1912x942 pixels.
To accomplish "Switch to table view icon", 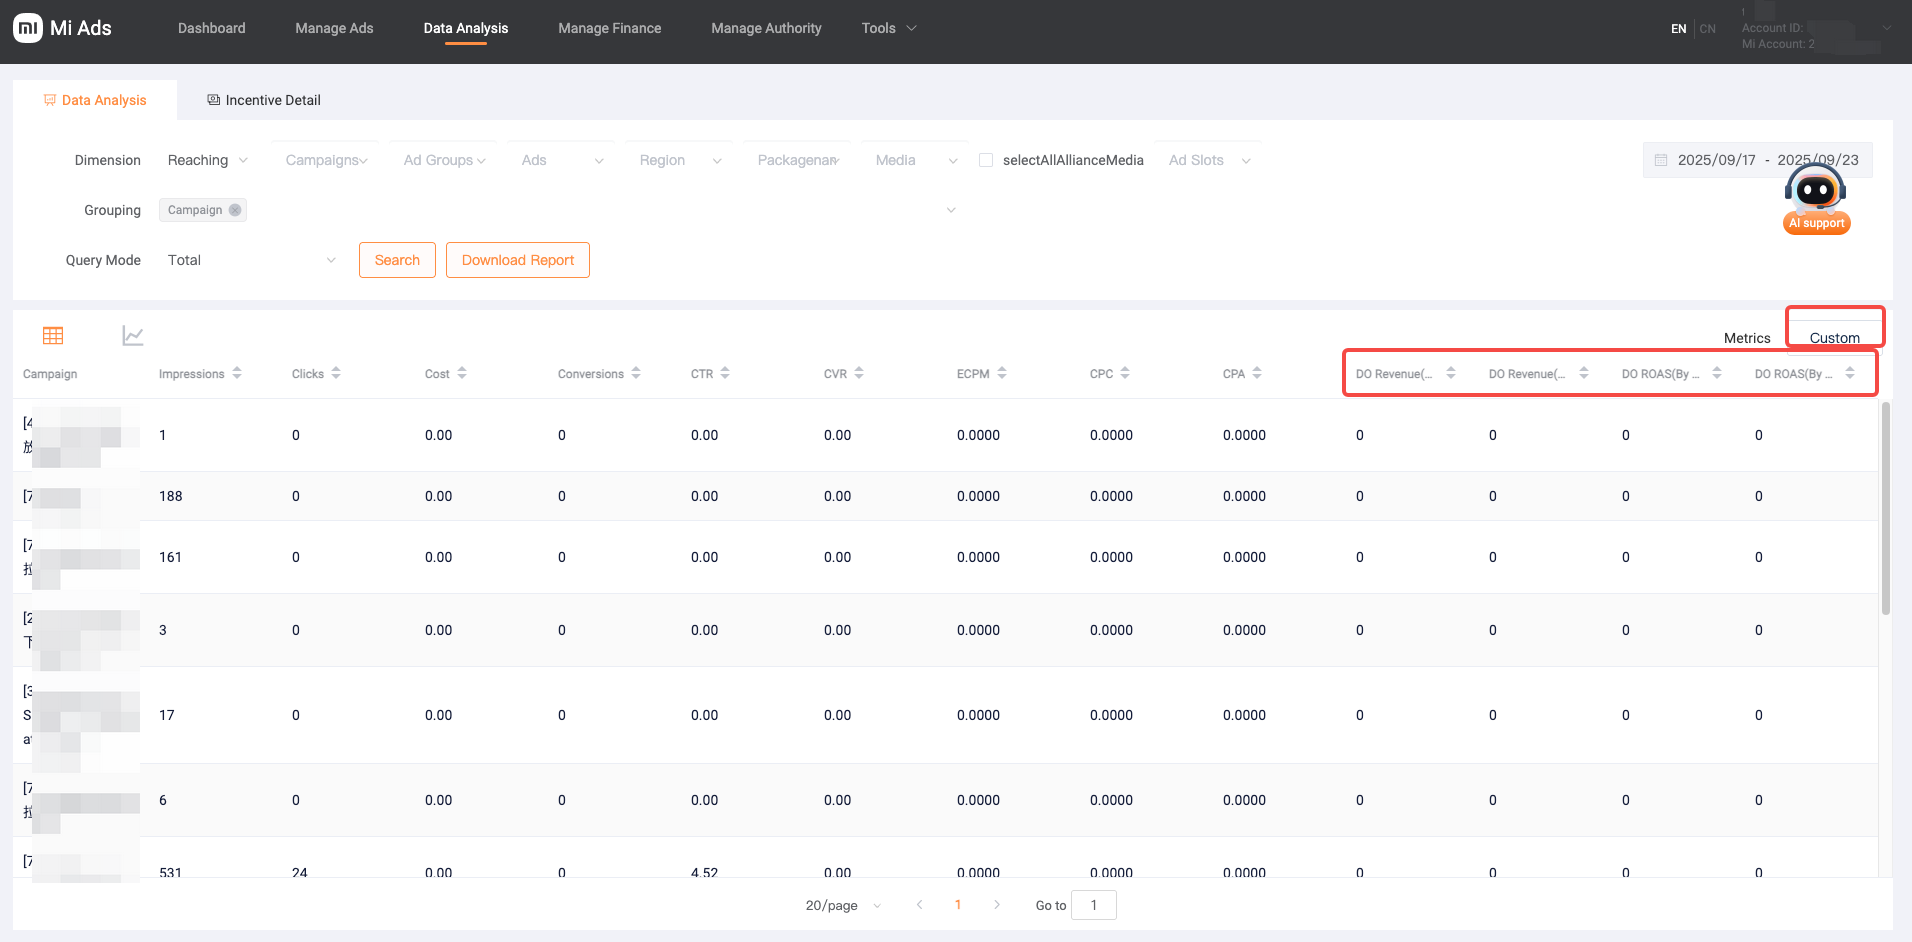I will [x=53, y=336].
